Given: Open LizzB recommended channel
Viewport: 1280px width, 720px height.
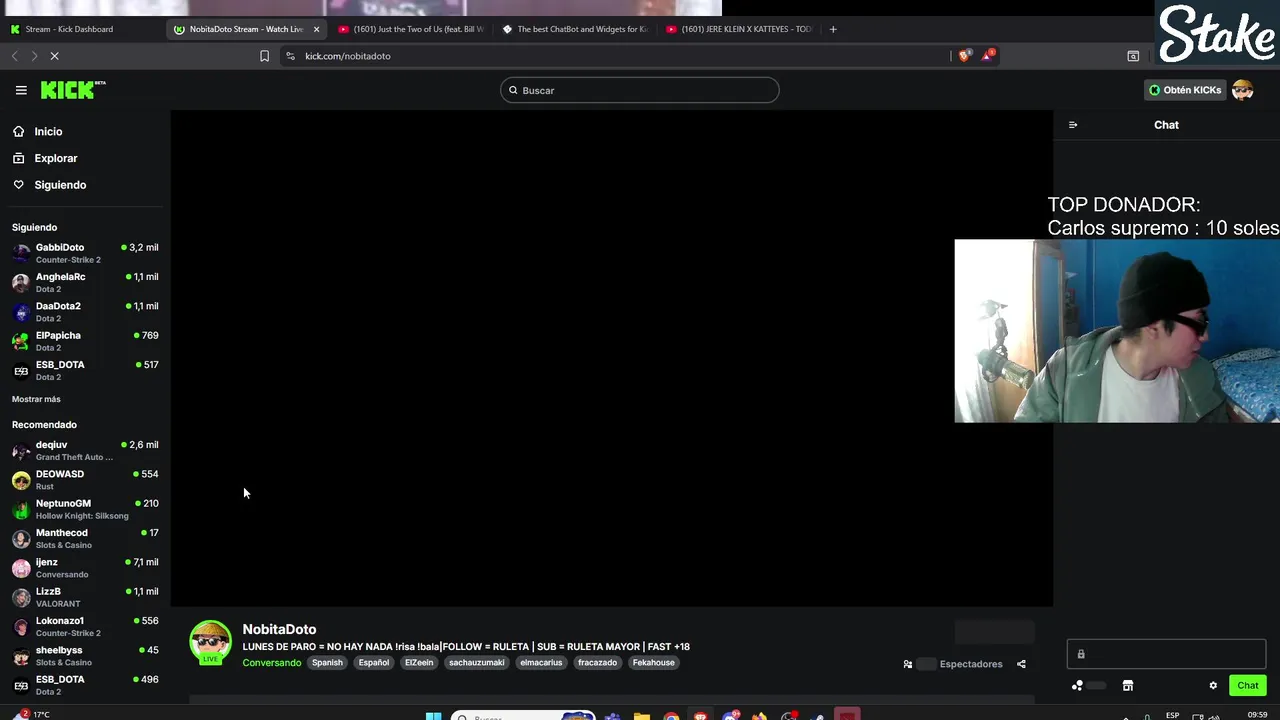Looking at the screenshot, I should point(85,597).
